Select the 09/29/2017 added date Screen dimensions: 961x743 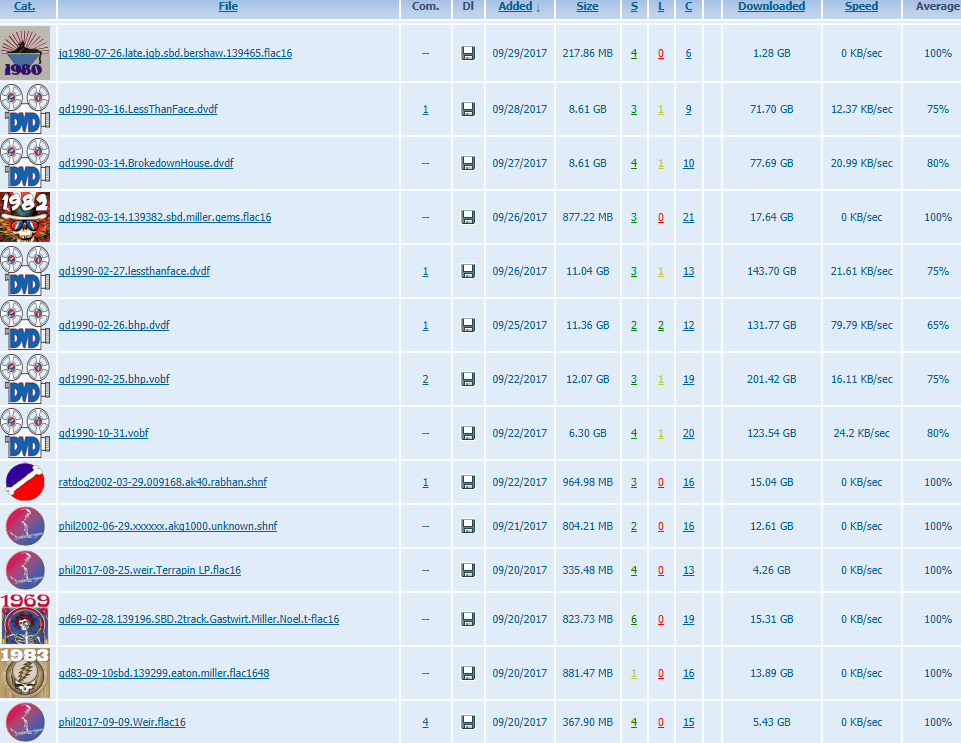pyautogui.click(x=520, y=53)
